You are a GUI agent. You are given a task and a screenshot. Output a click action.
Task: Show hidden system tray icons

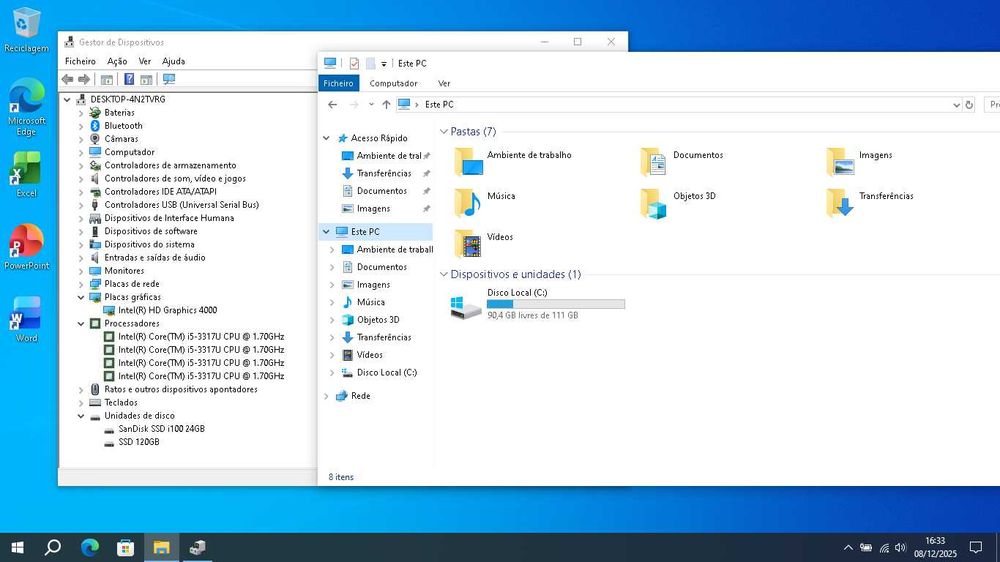[x=848, y=547]
